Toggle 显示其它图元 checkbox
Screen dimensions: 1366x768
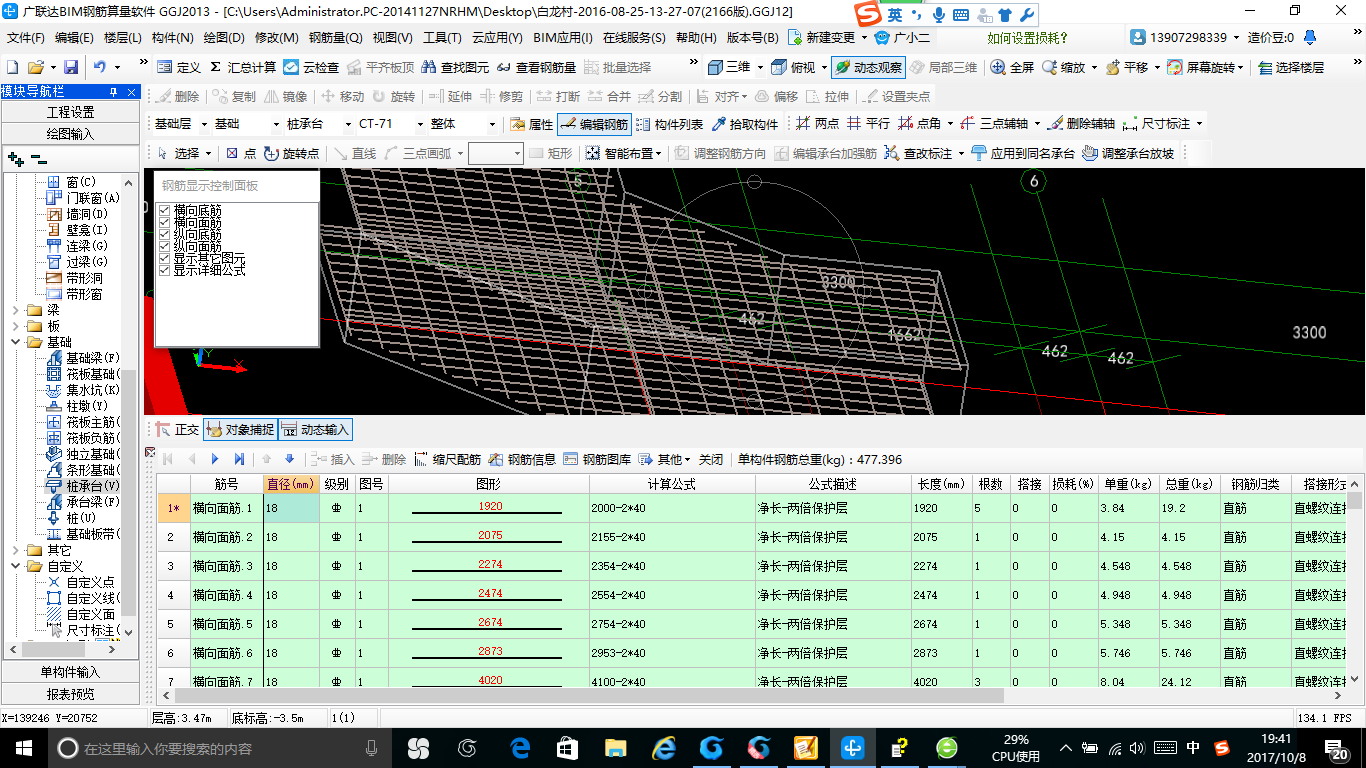165,258
